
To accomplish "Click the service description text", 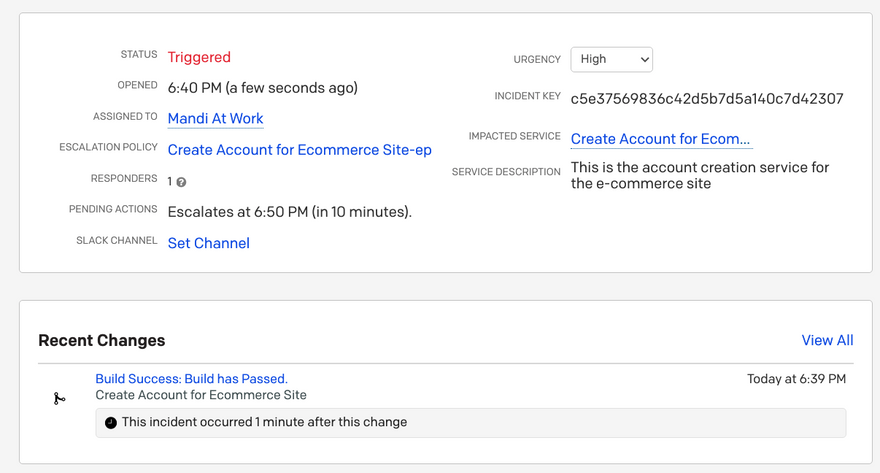I will [699, 175].
